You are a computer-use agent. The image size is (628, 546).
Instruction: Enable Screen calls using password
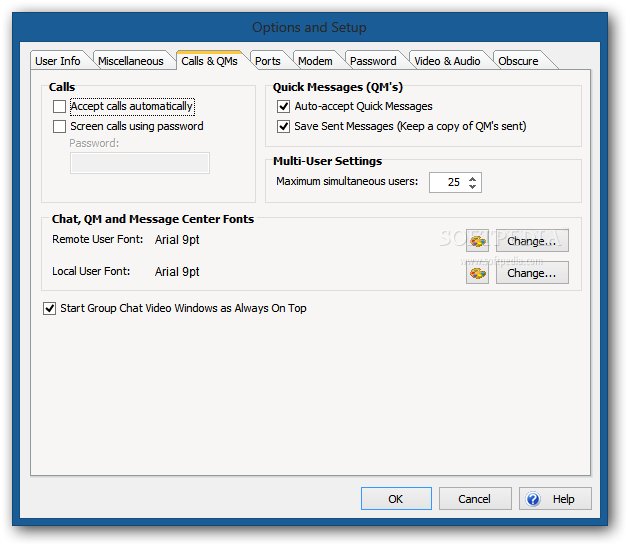(59, 127)
